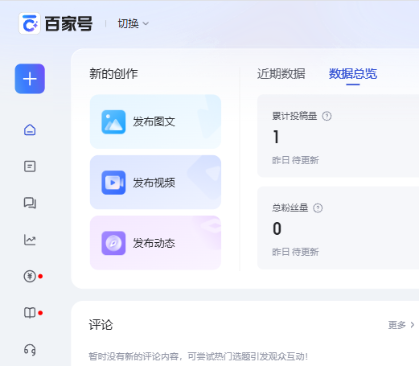Image resolution: width=419 pixels, height=366 pixels.
Task: Open customer service headset icon in sidebar
Action: click(30, 350)
